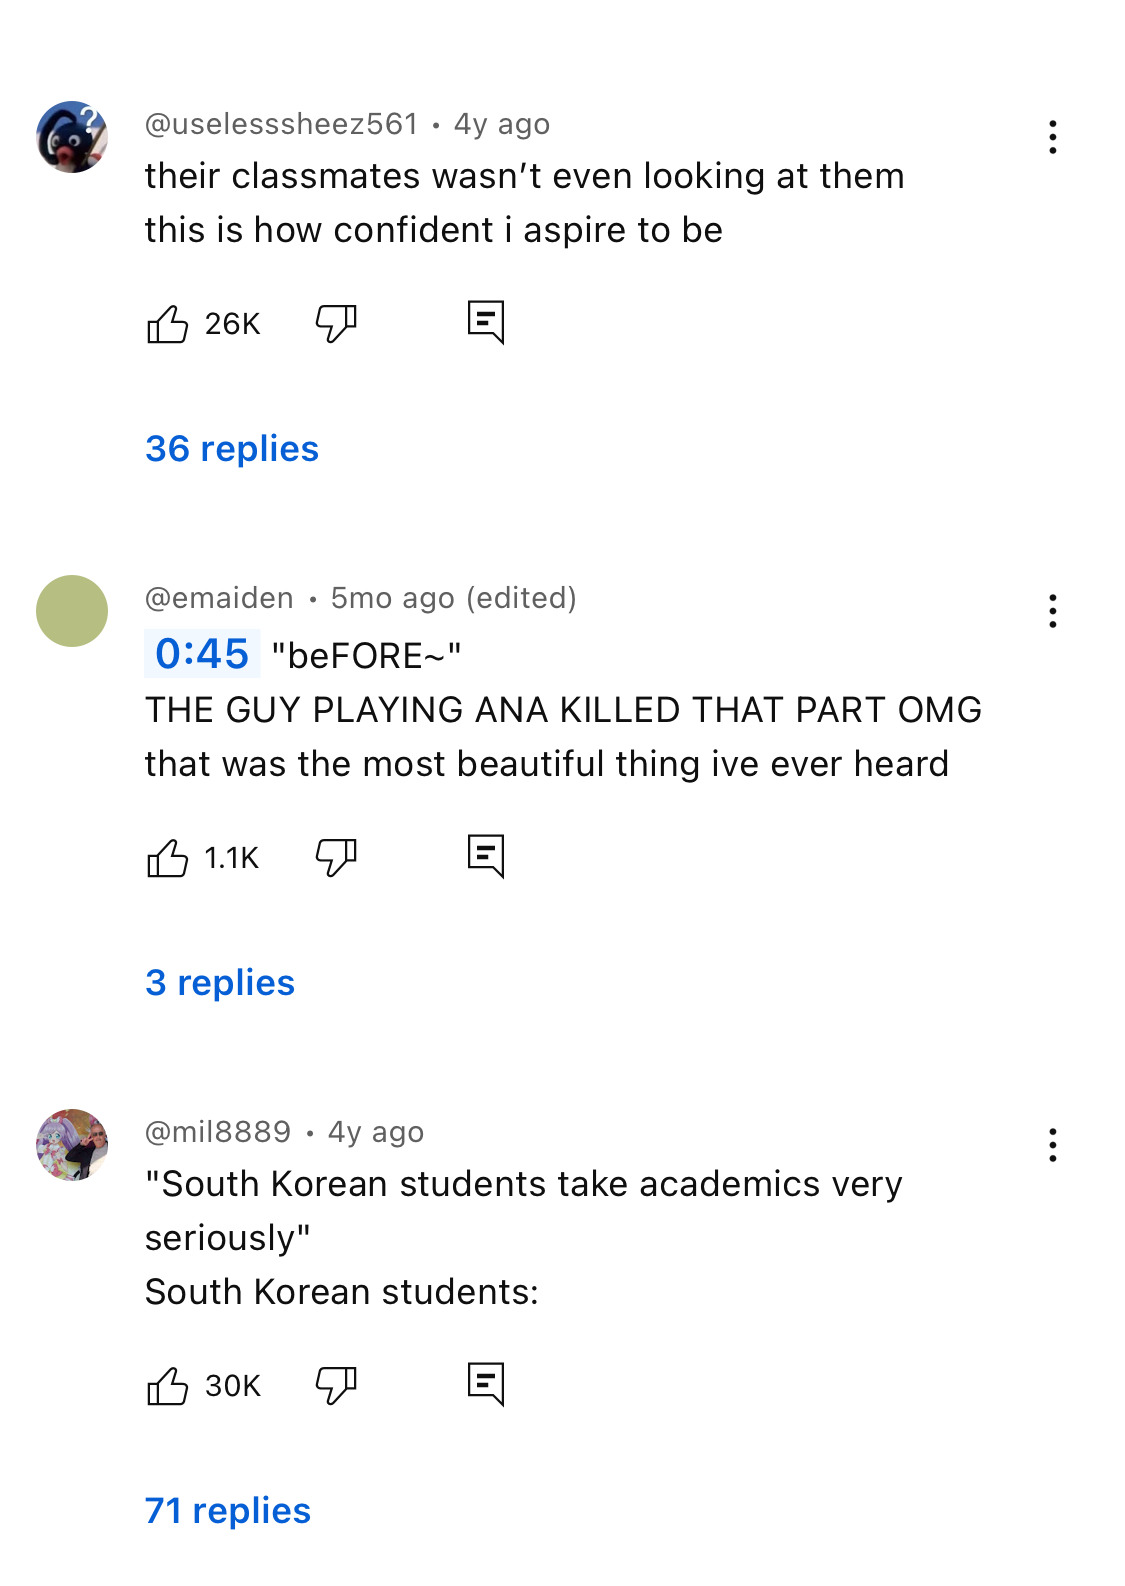Visit the @mil8889 channel username

point(218,1132)
